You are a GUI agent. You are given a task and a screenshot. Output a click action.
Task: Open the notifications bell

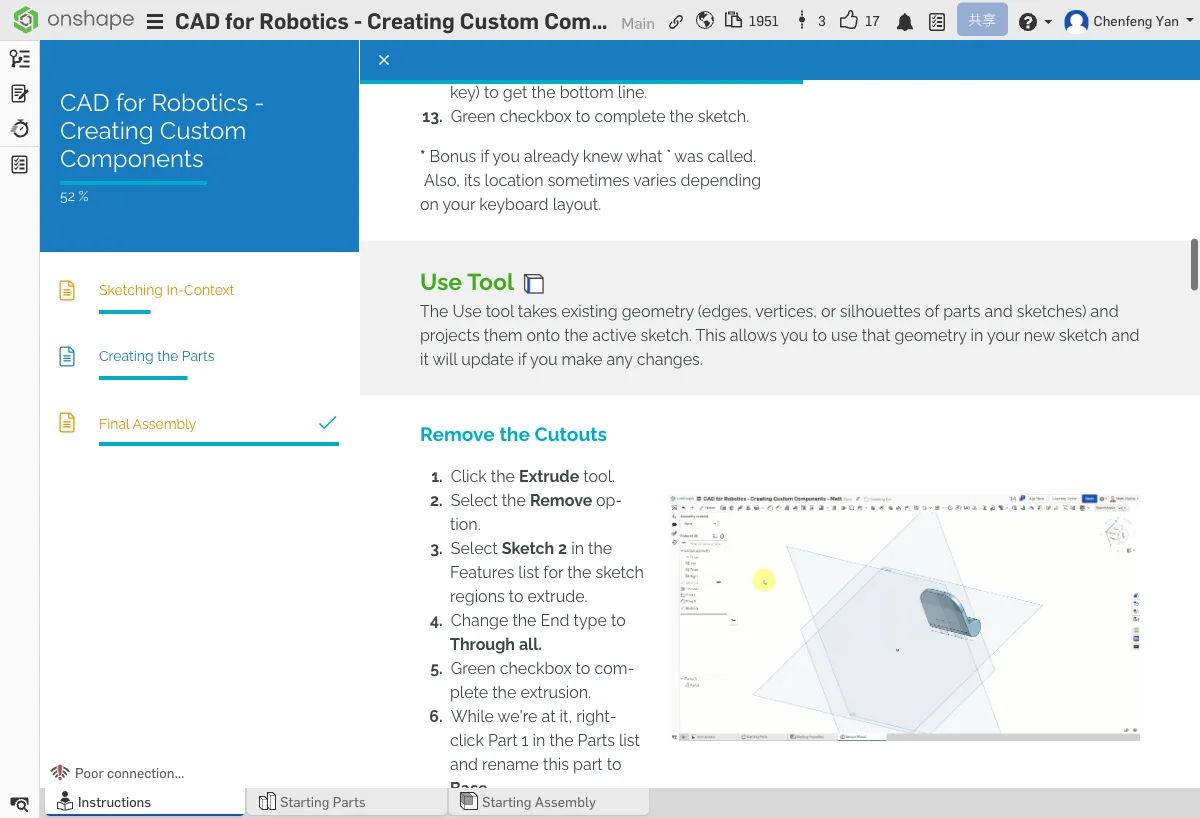[x=905, y=22]
